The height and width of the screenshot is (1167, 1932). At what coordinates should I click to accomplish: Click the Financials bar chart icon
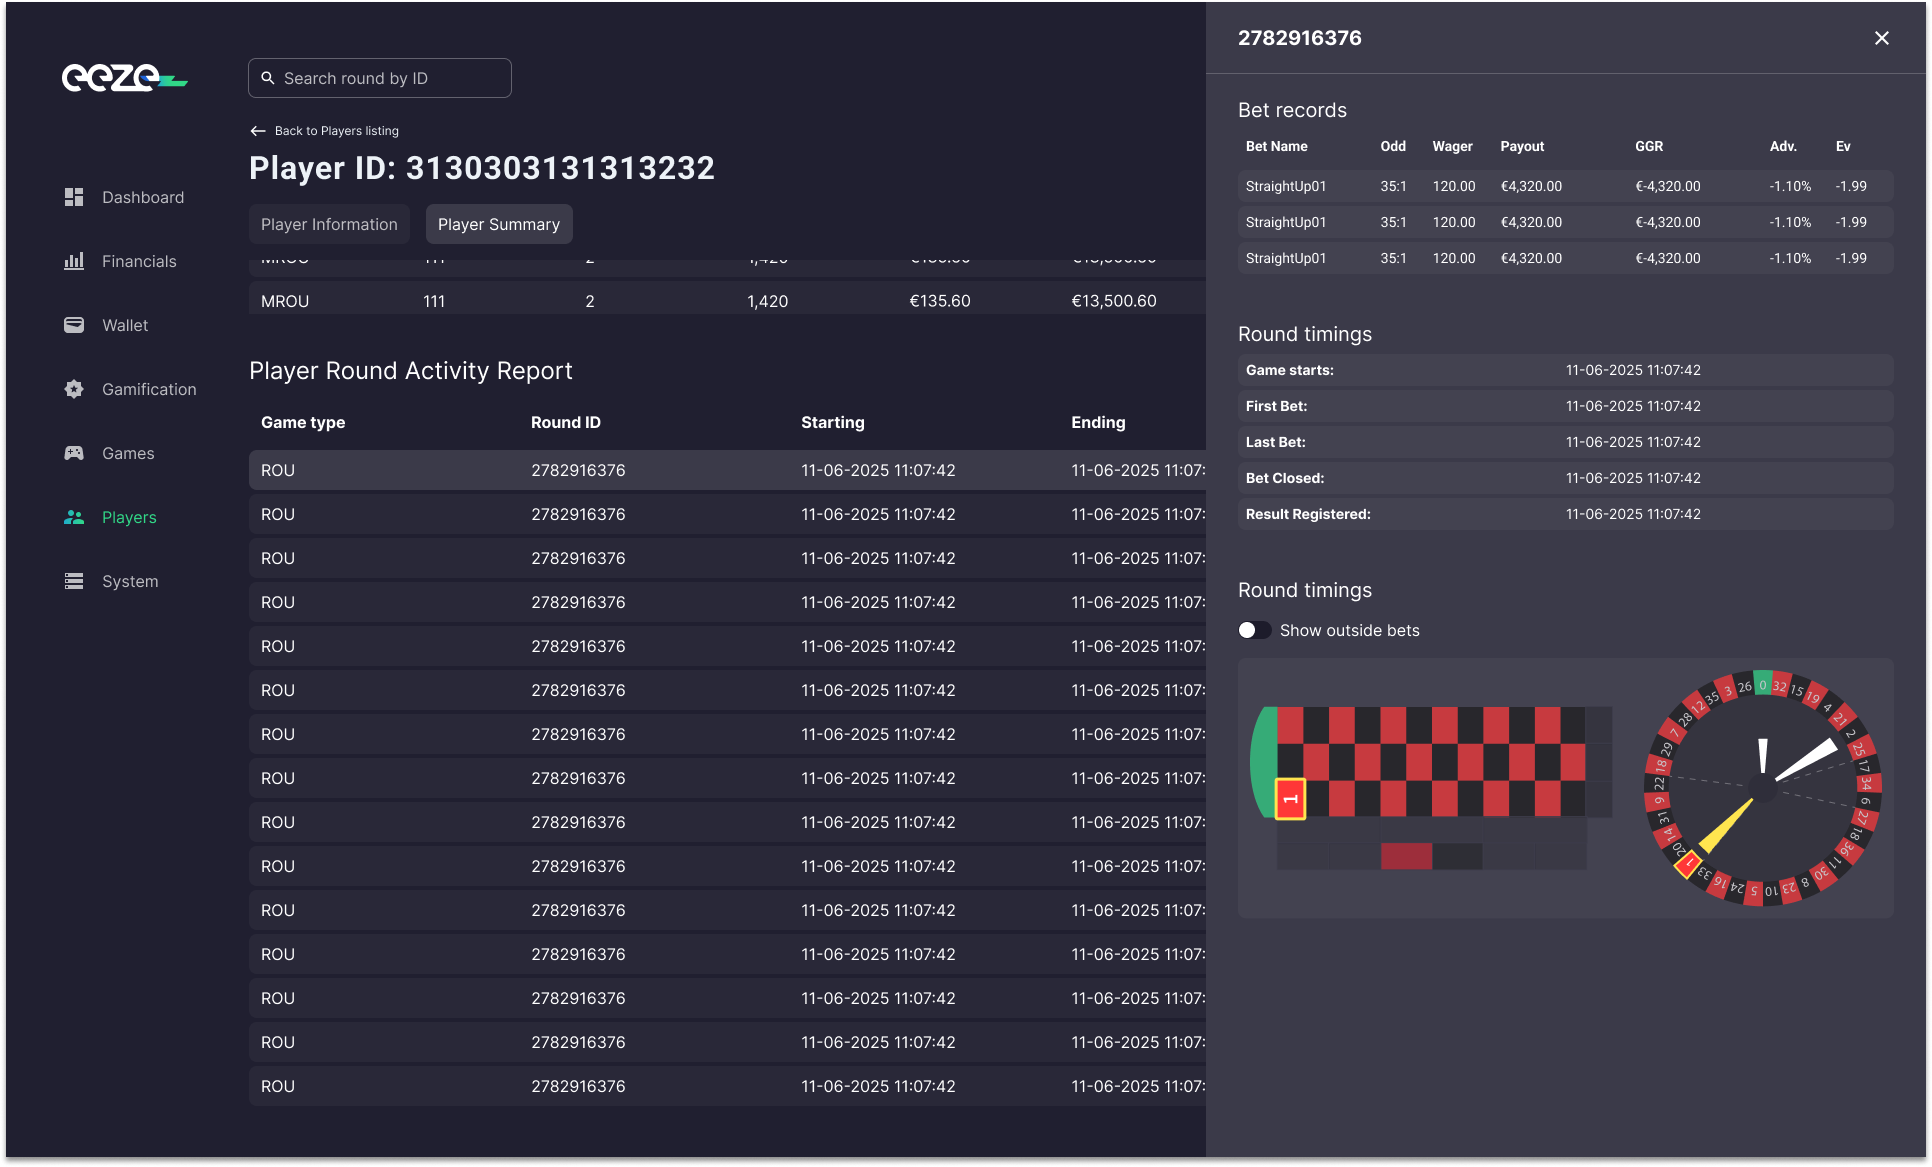click(74, 261)
